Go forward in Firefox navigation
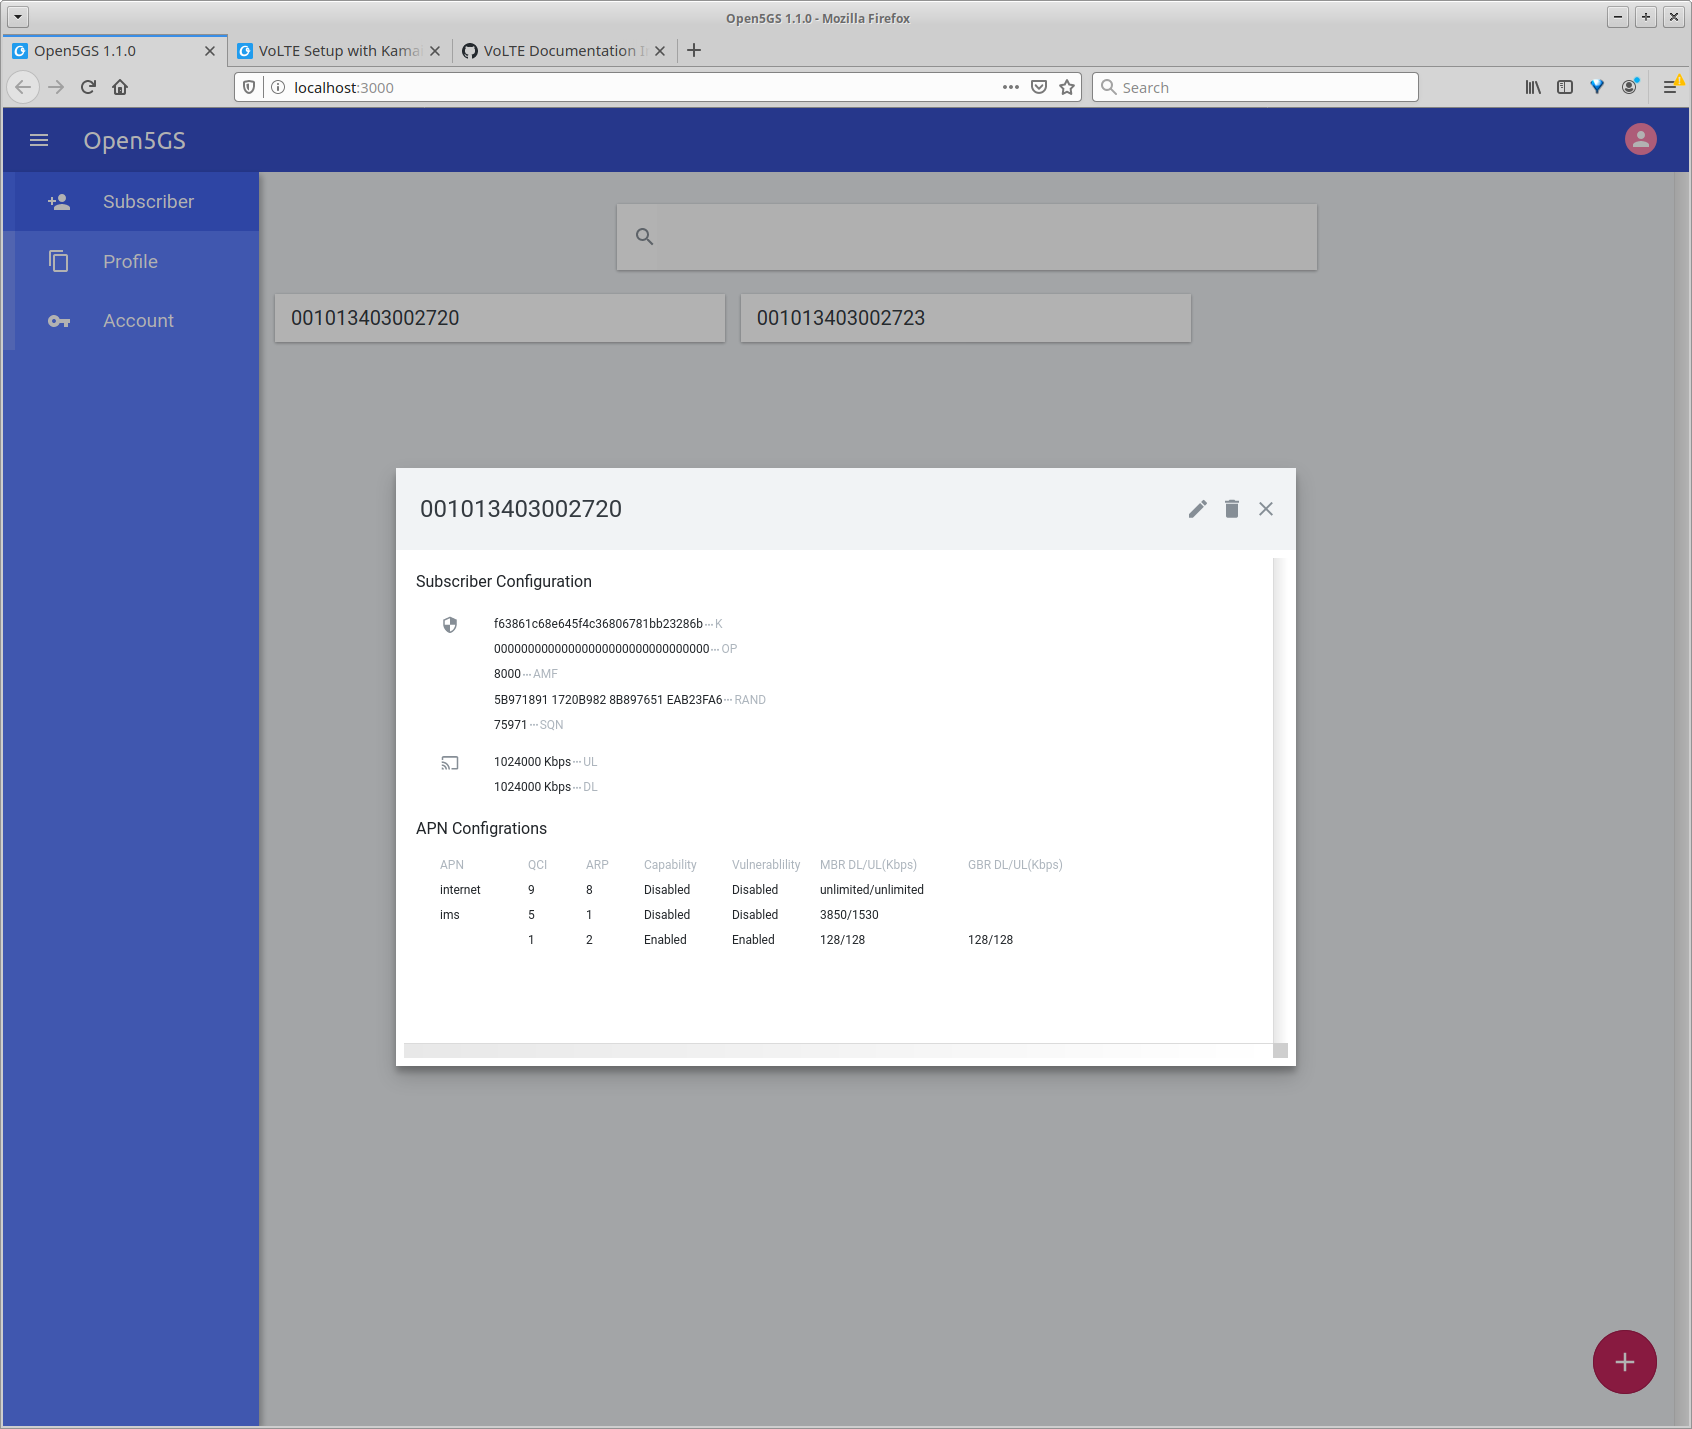Image resolution: width=1692 pixels, height=1429 pixels. click(56, 87)
